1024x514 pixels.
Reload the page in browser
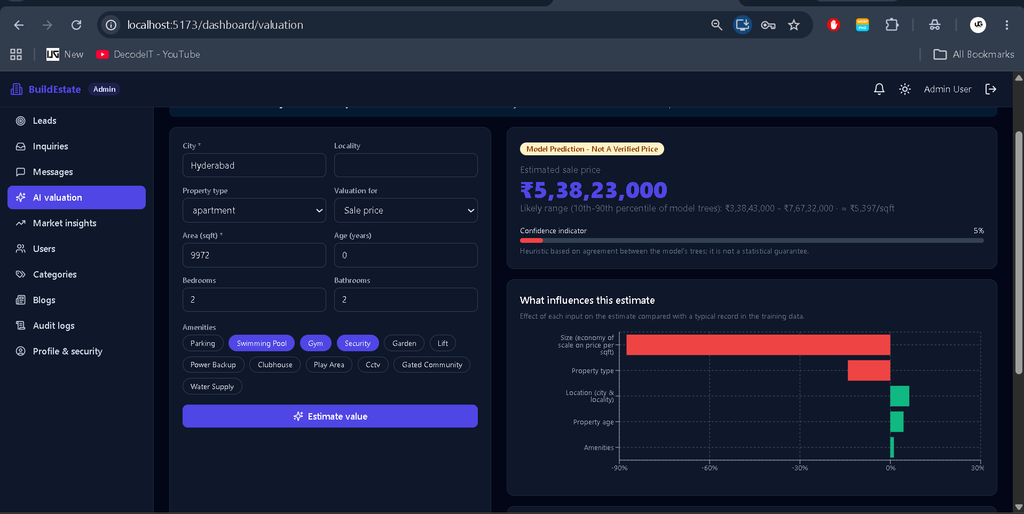76,25
